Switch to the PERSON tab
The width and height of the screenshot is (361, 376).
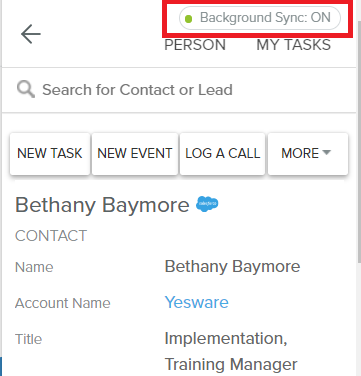click(195, 45)
